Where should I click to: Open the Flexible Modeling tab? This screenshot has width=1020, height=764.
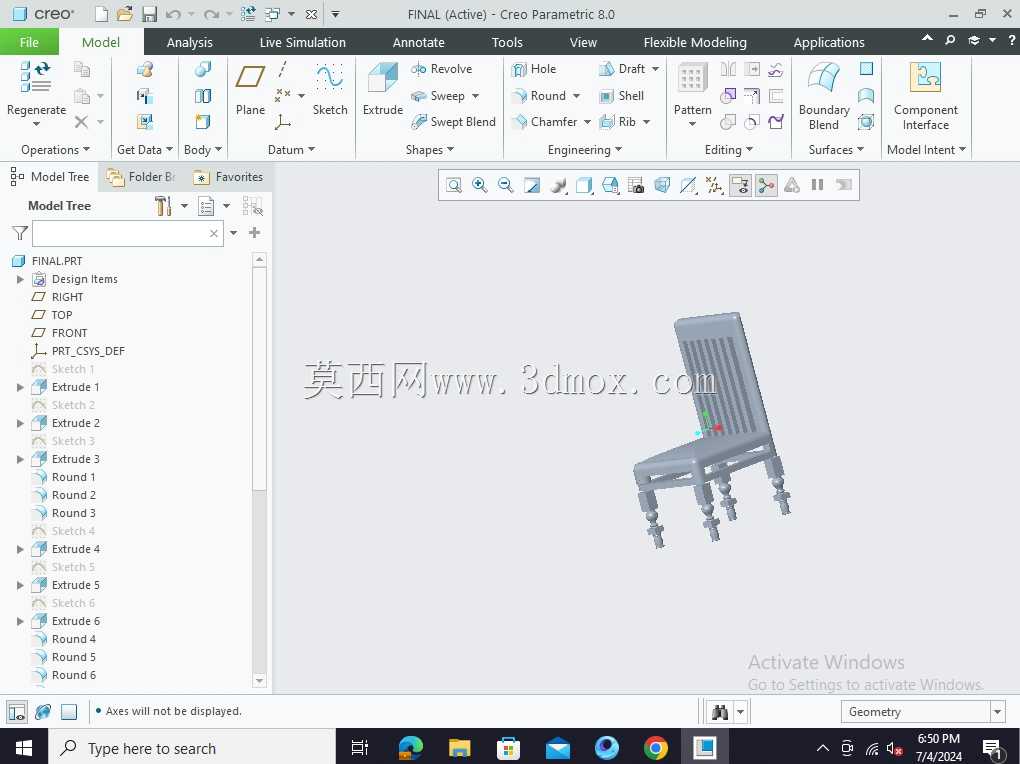[x=695, y=42]
